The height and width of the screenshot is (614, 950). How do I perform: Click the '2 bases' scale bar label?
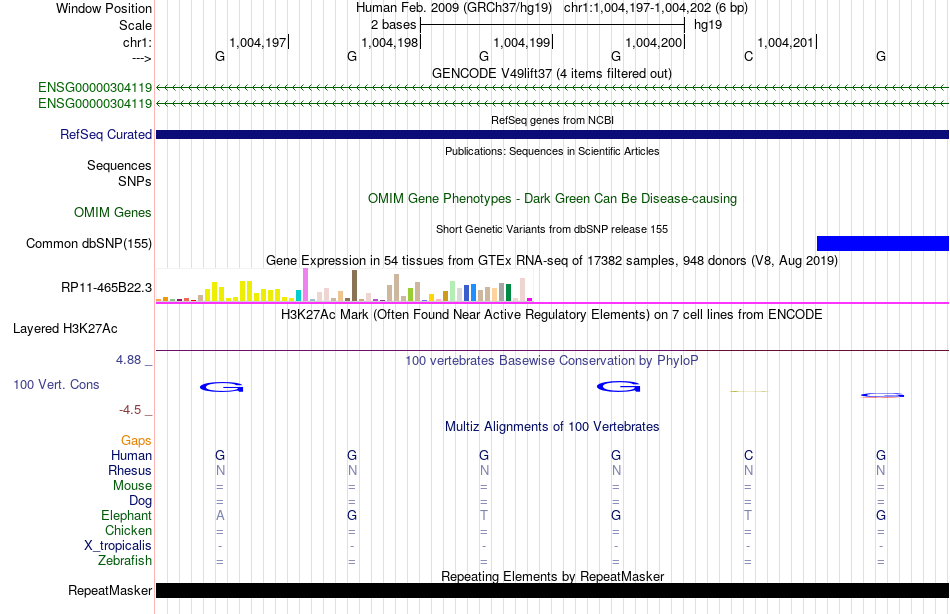[394, 25]
